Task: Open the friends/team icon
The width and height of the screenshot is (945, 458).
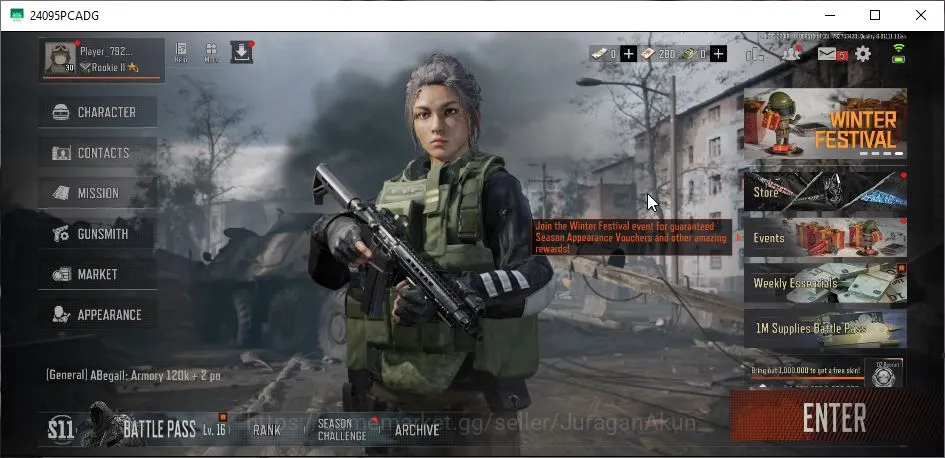Action: pos(791,54)
